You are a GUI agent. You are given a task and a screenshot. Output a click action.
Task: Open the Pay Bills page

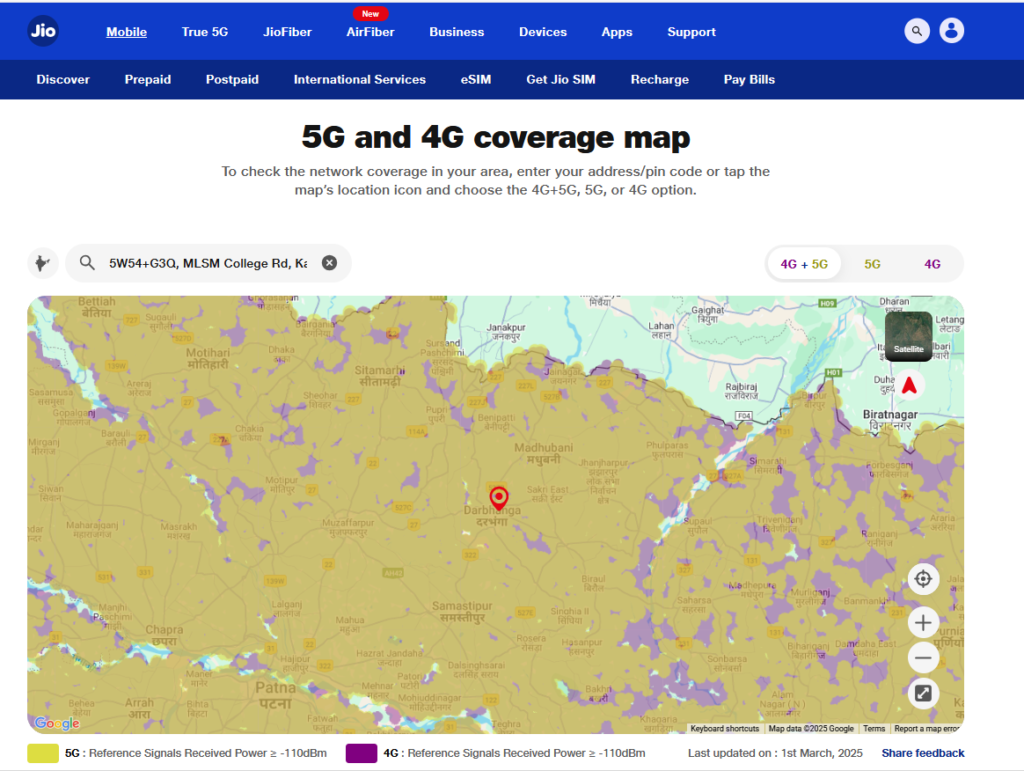tap(749, 79)
